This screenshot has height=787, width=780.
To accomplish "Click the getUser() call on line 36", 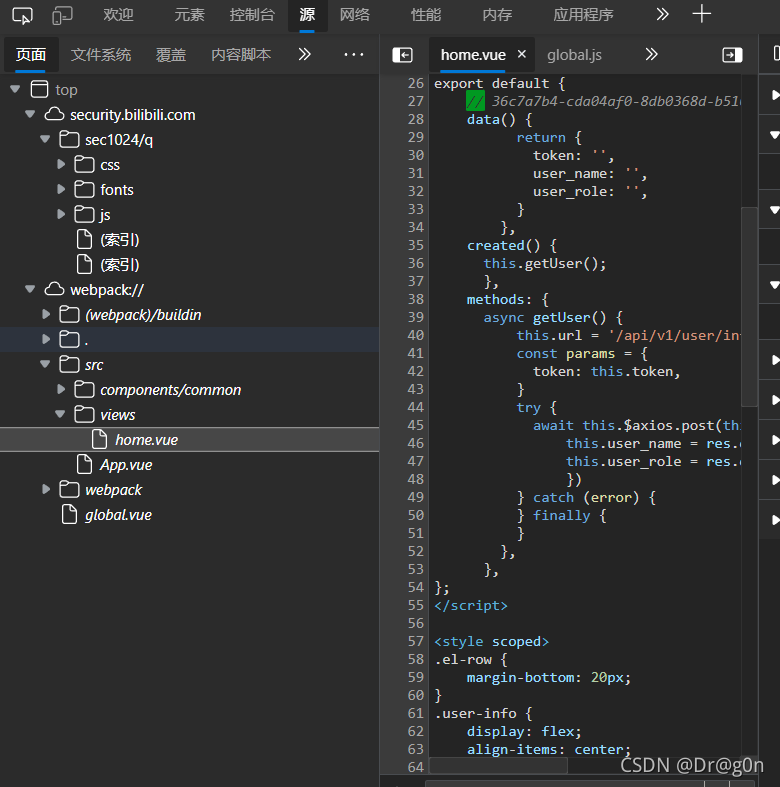I will (565, 264).
